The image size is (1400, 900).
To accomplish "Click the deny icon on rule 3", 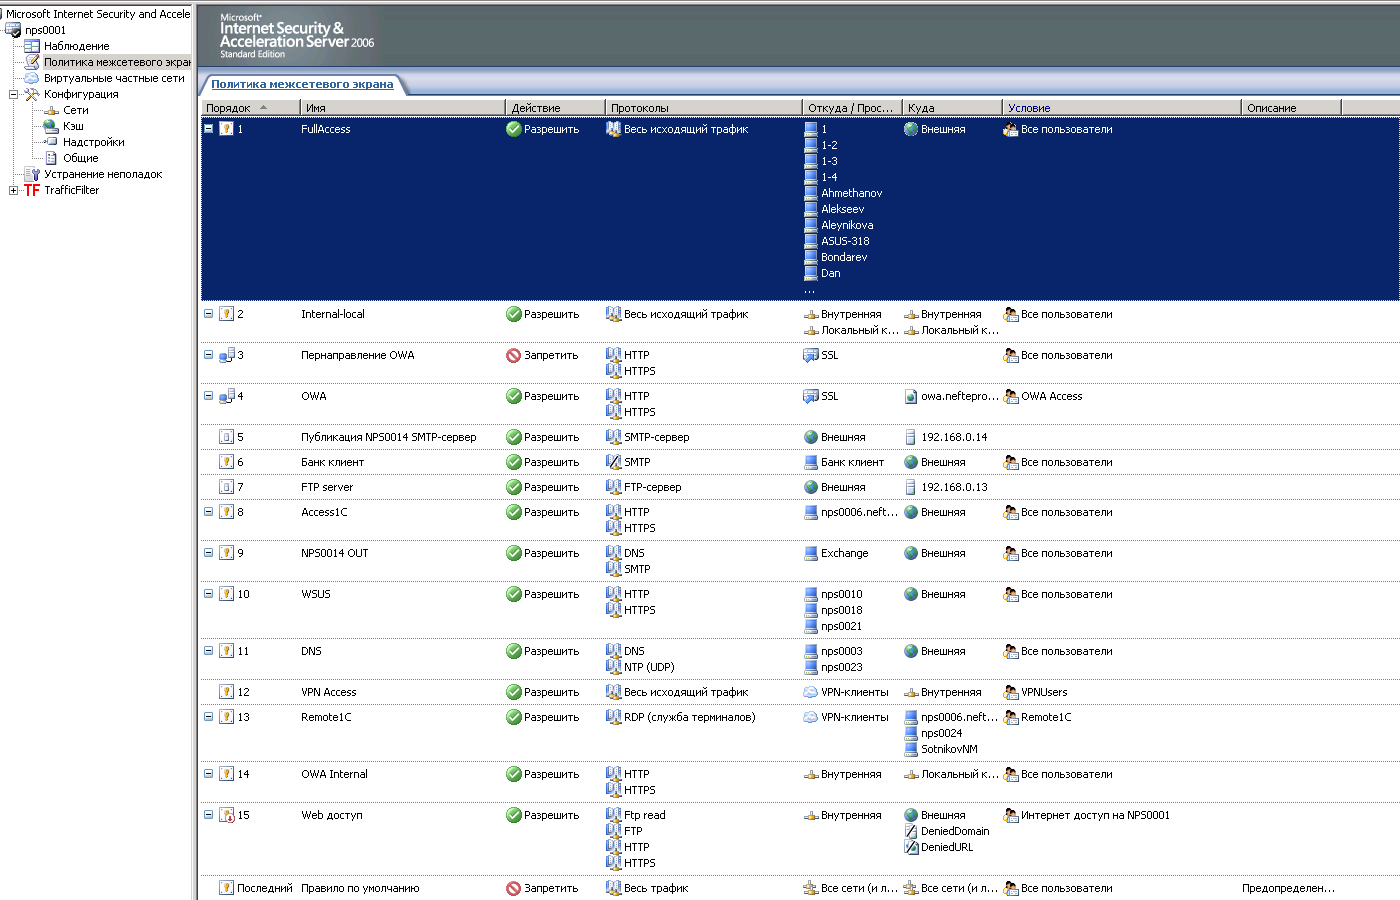I will click(513, 355).
